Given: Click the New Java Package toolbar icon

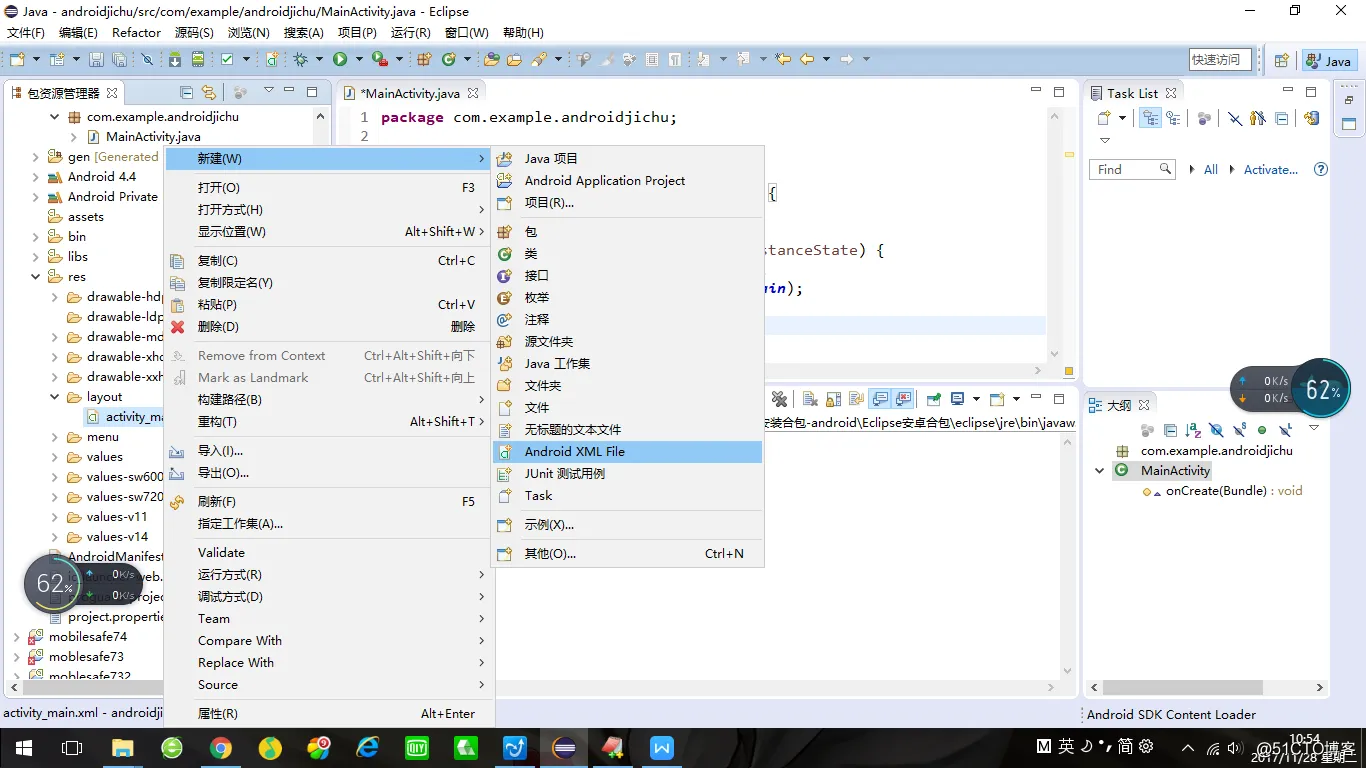Looking at the screenshot, I should [x=424, y=60].
